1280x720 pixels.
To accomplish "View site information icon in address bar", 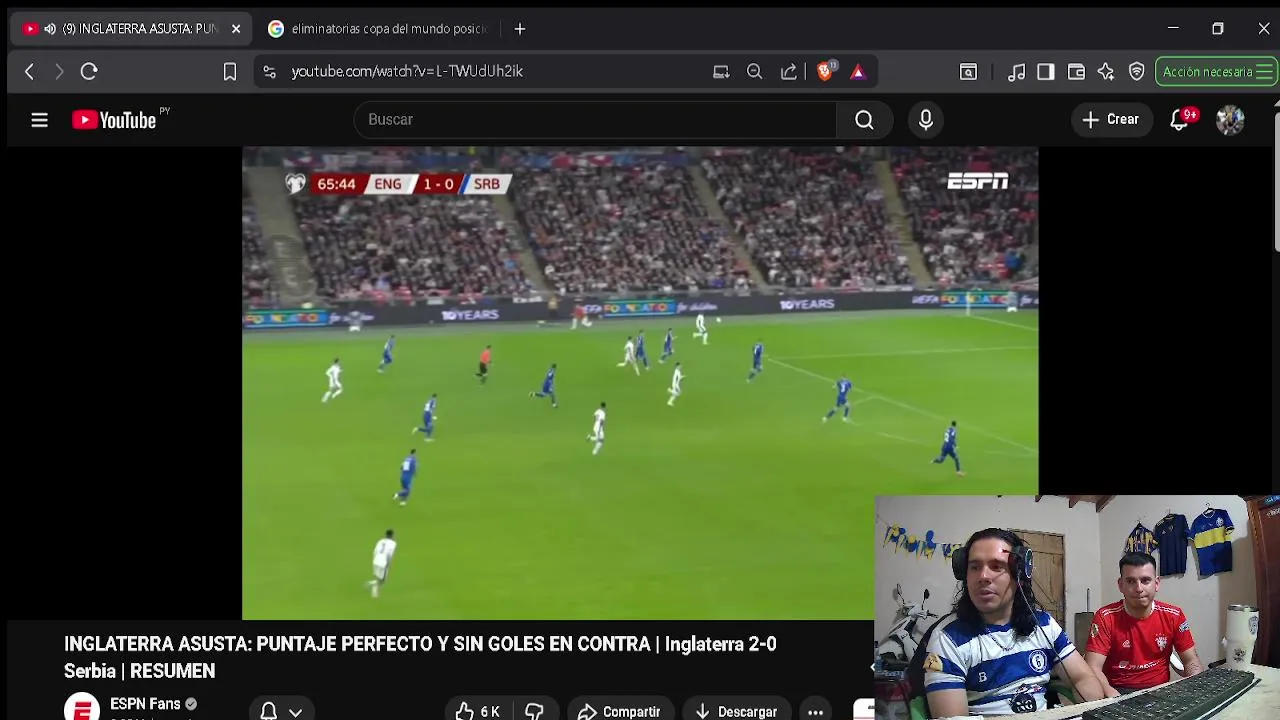I will (x=270, y=71).
